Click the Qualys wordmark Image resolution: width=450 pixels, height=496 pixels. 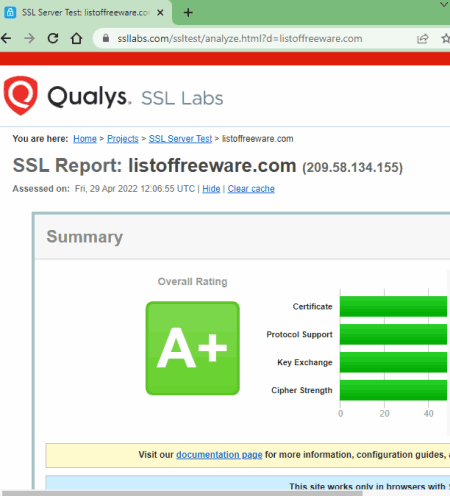pos(89,97)
